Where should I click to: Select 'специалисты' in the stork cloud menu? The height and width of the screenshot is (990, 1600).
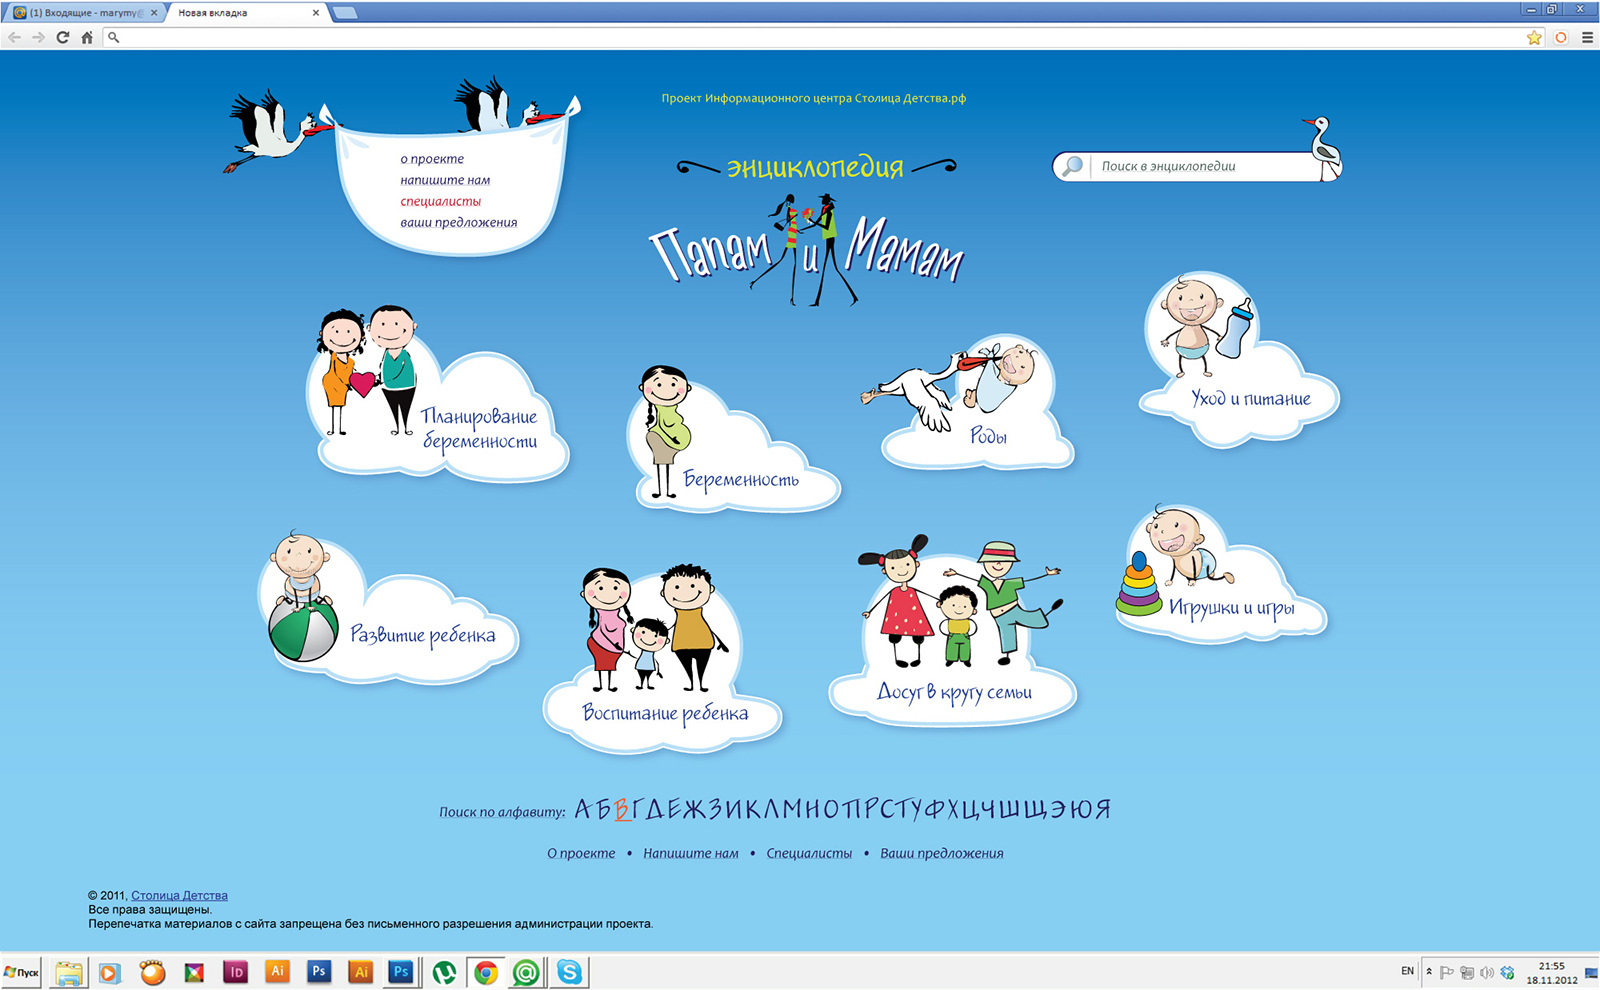(441, 201)
